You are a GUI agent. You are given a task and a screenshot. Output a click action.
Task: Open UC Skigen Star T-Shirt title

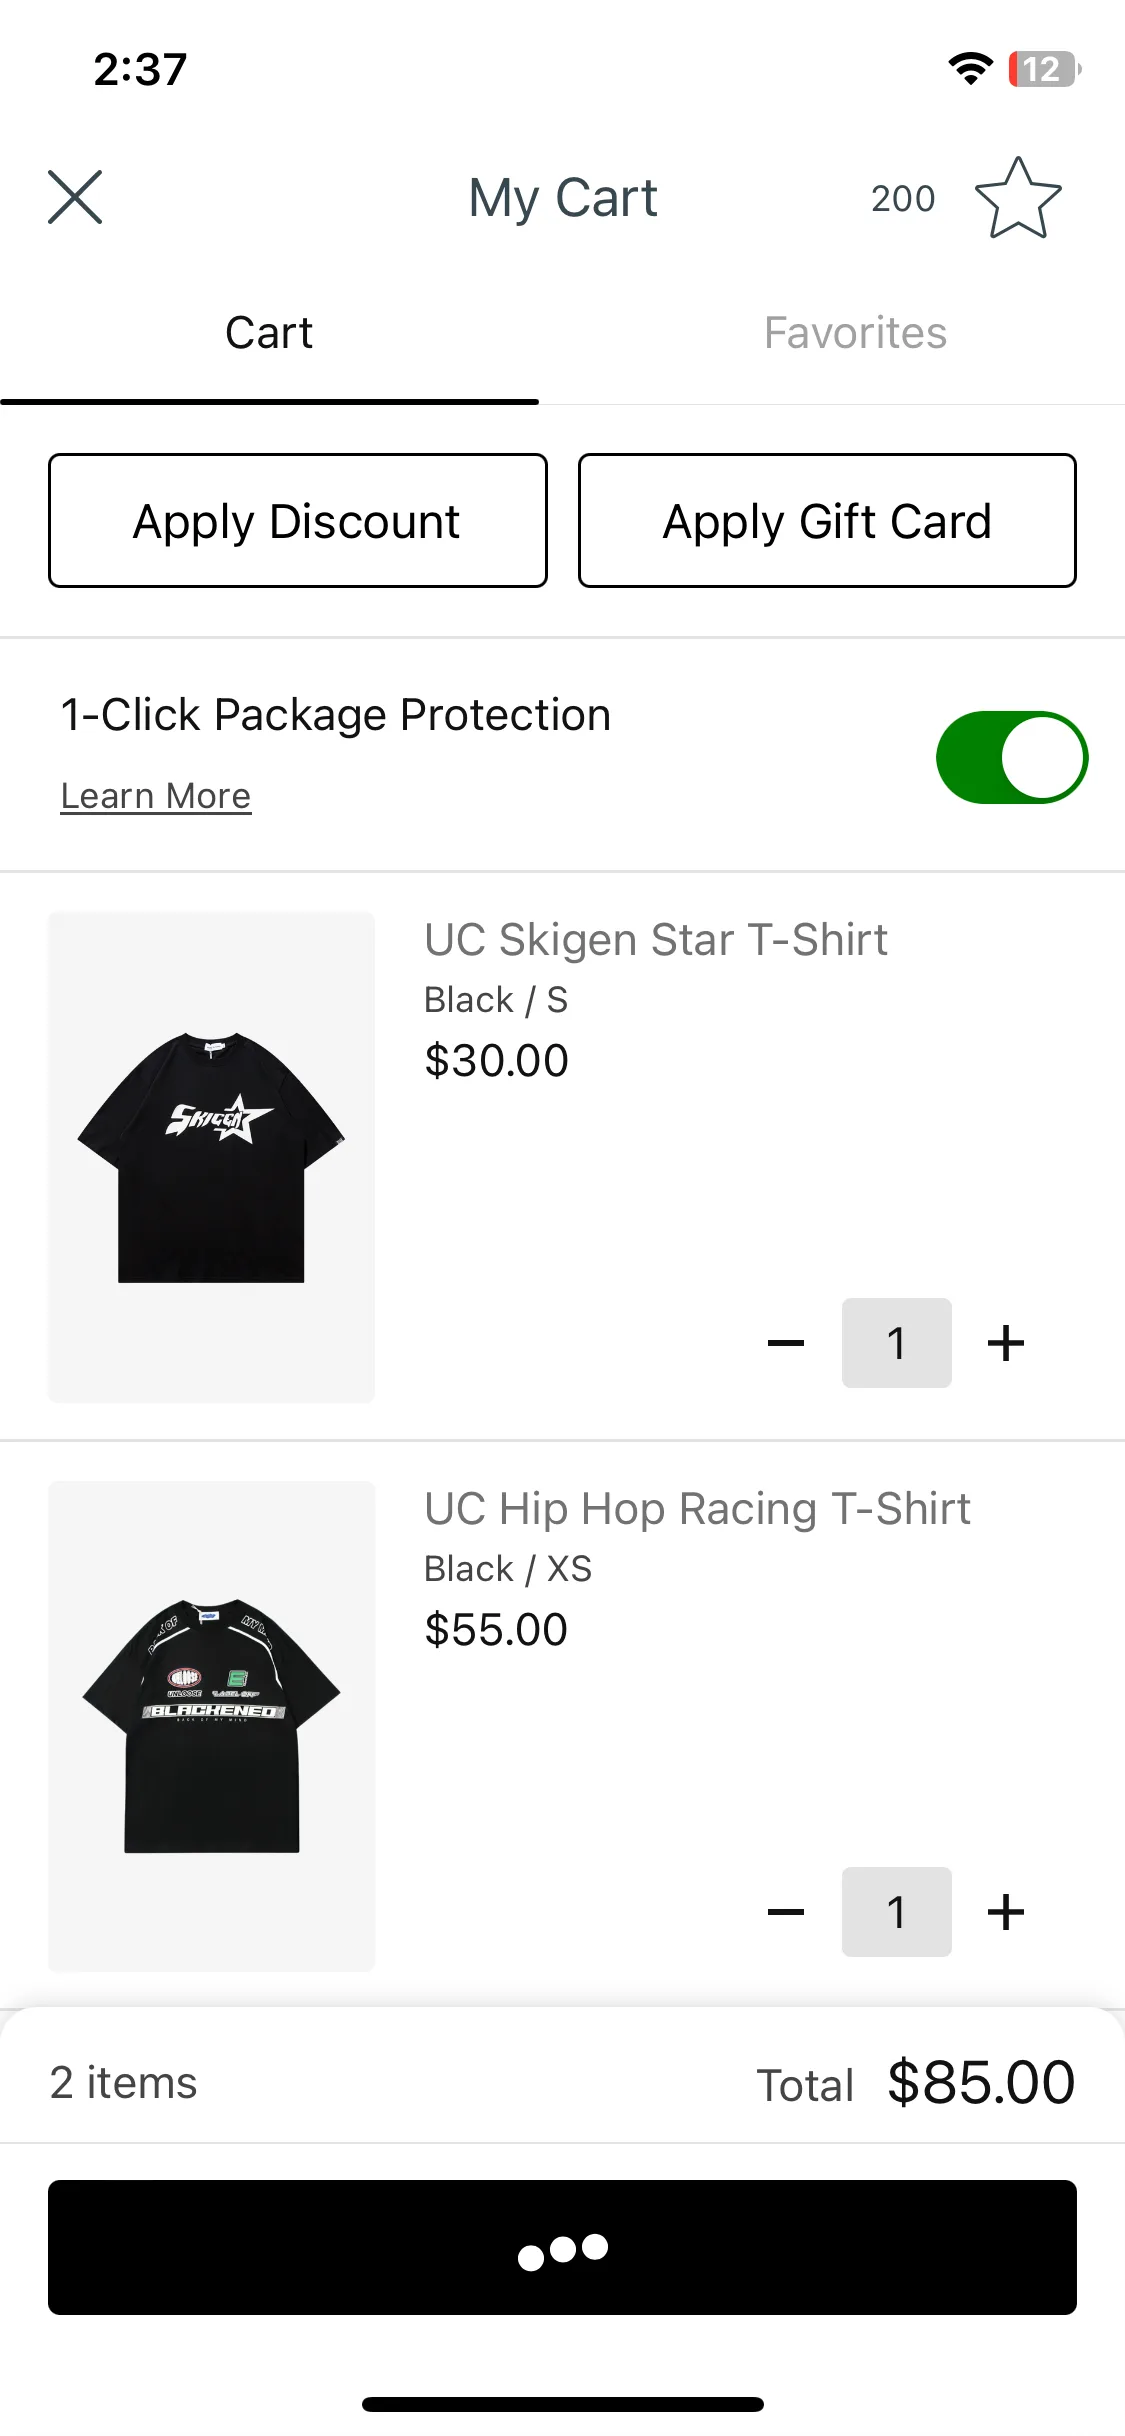[656, 940]
